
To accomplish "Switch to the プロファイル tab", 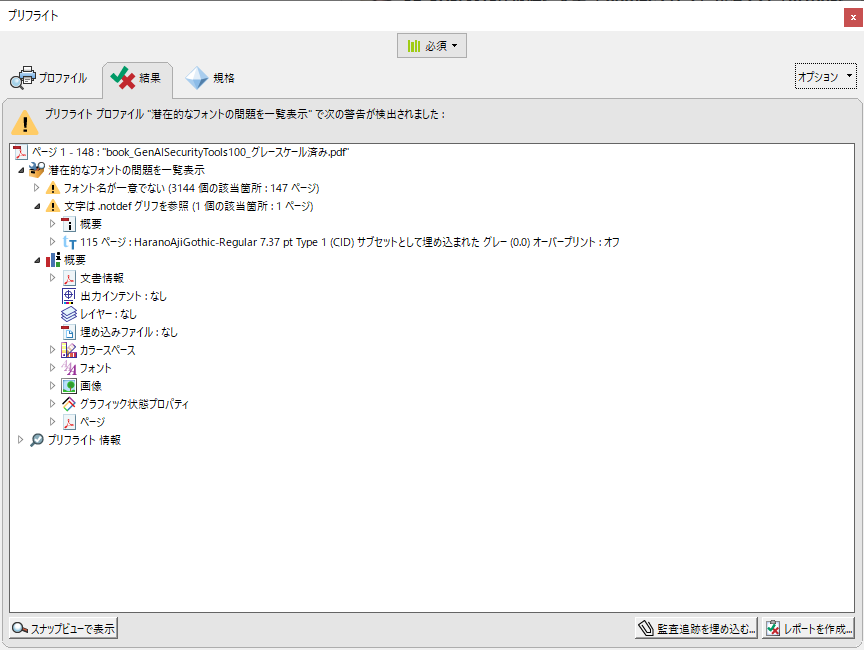I will (x=50, y=78).
